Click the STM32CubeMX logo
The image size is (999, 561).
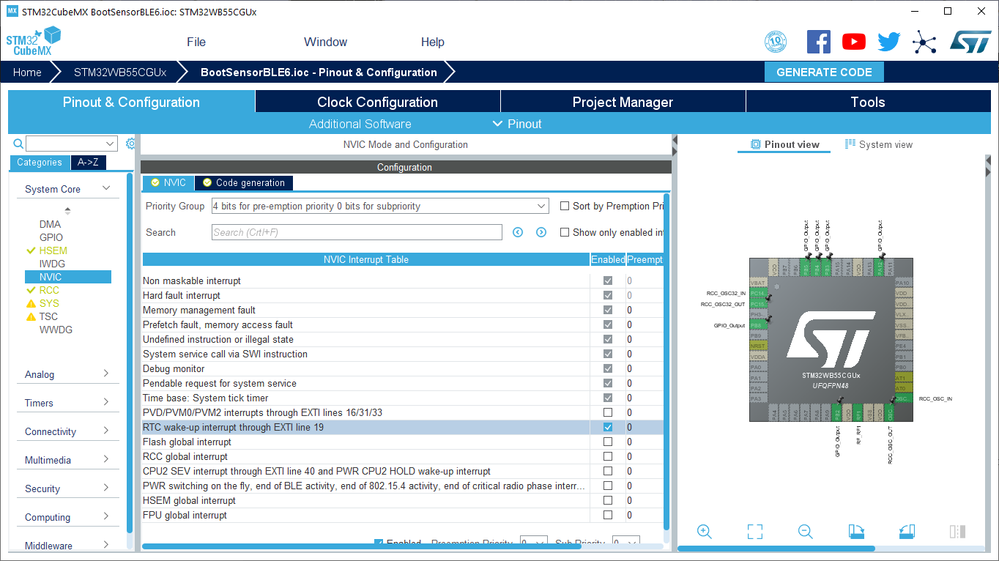[x=33, y=42]
